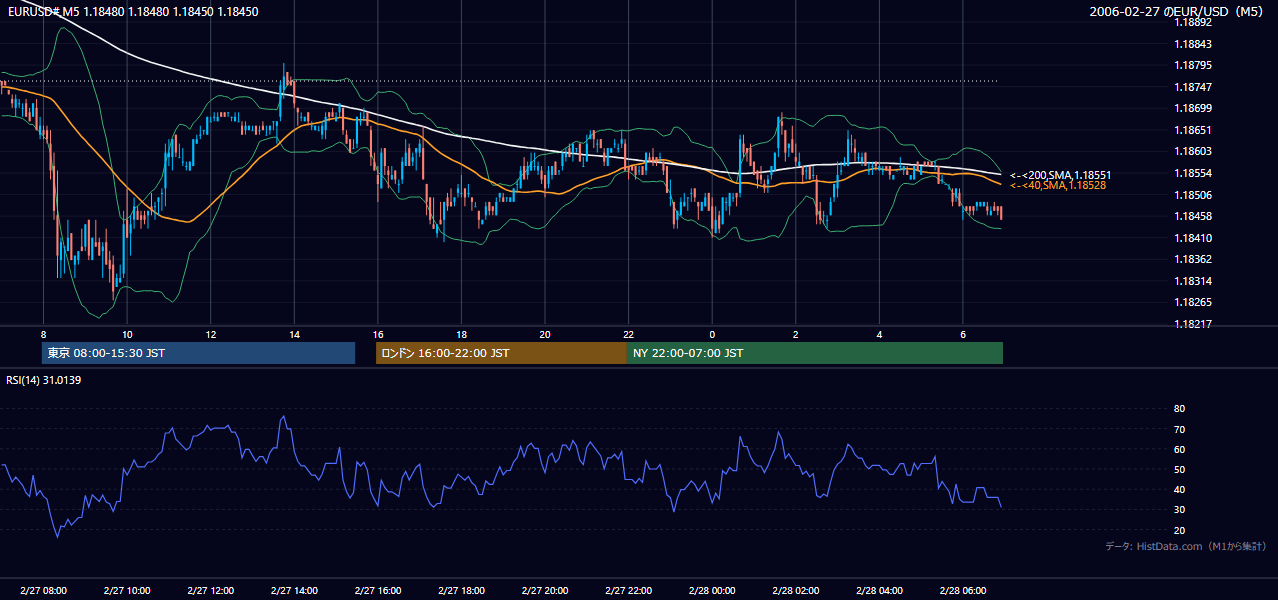Click RSI axis level 30
The image size is (1278, 600).
tap(1179, 510)
